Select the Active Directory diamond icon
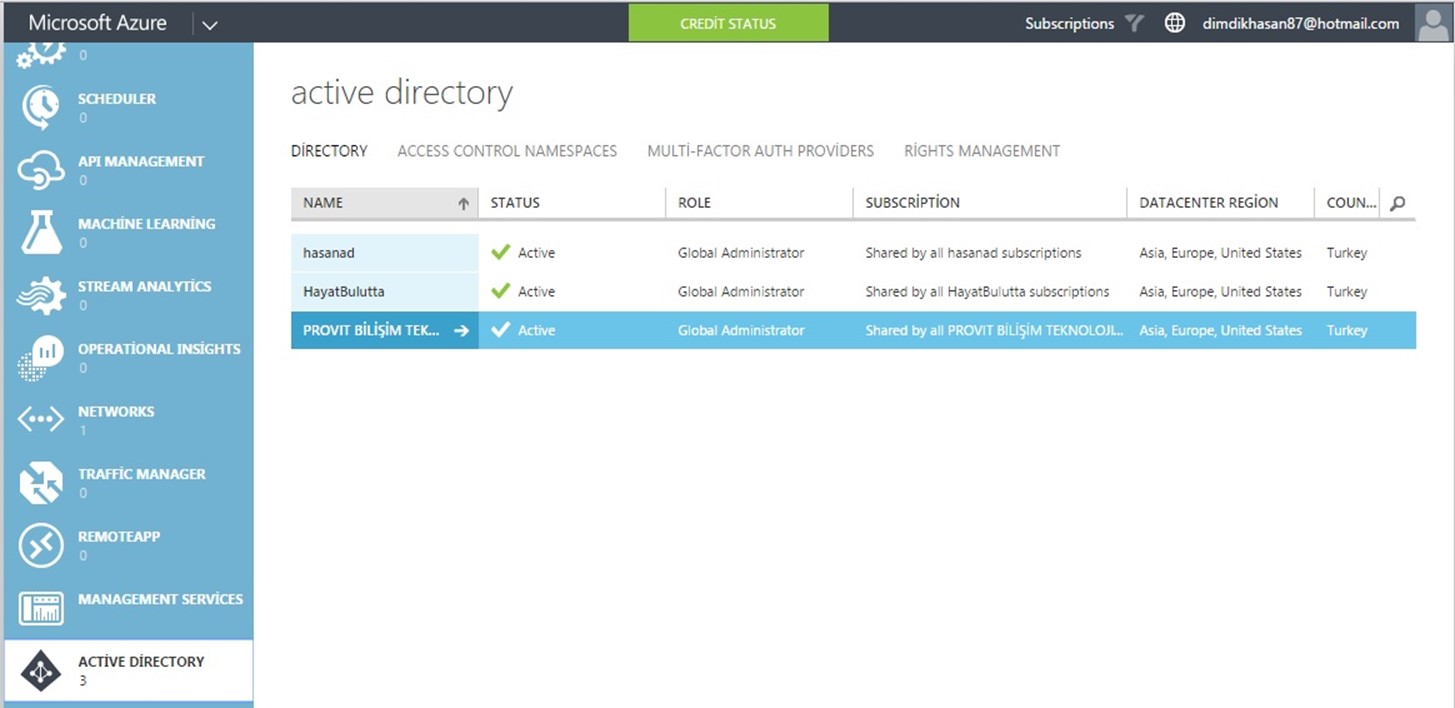This screenshot has width=1455, height=708. [41, 671]
